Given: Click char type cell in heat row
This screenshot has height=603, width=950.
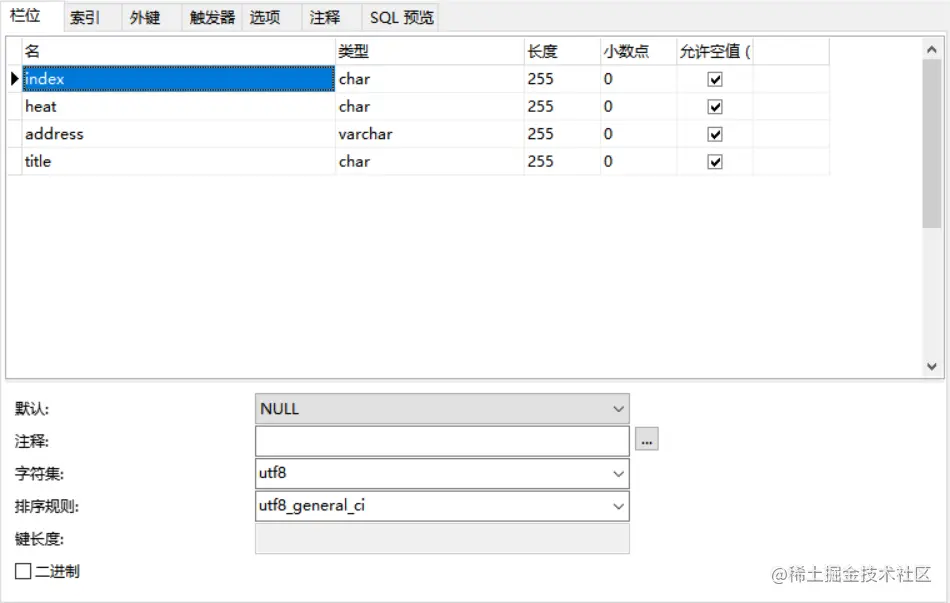Looking at the screenshot, I should point(430,106).
